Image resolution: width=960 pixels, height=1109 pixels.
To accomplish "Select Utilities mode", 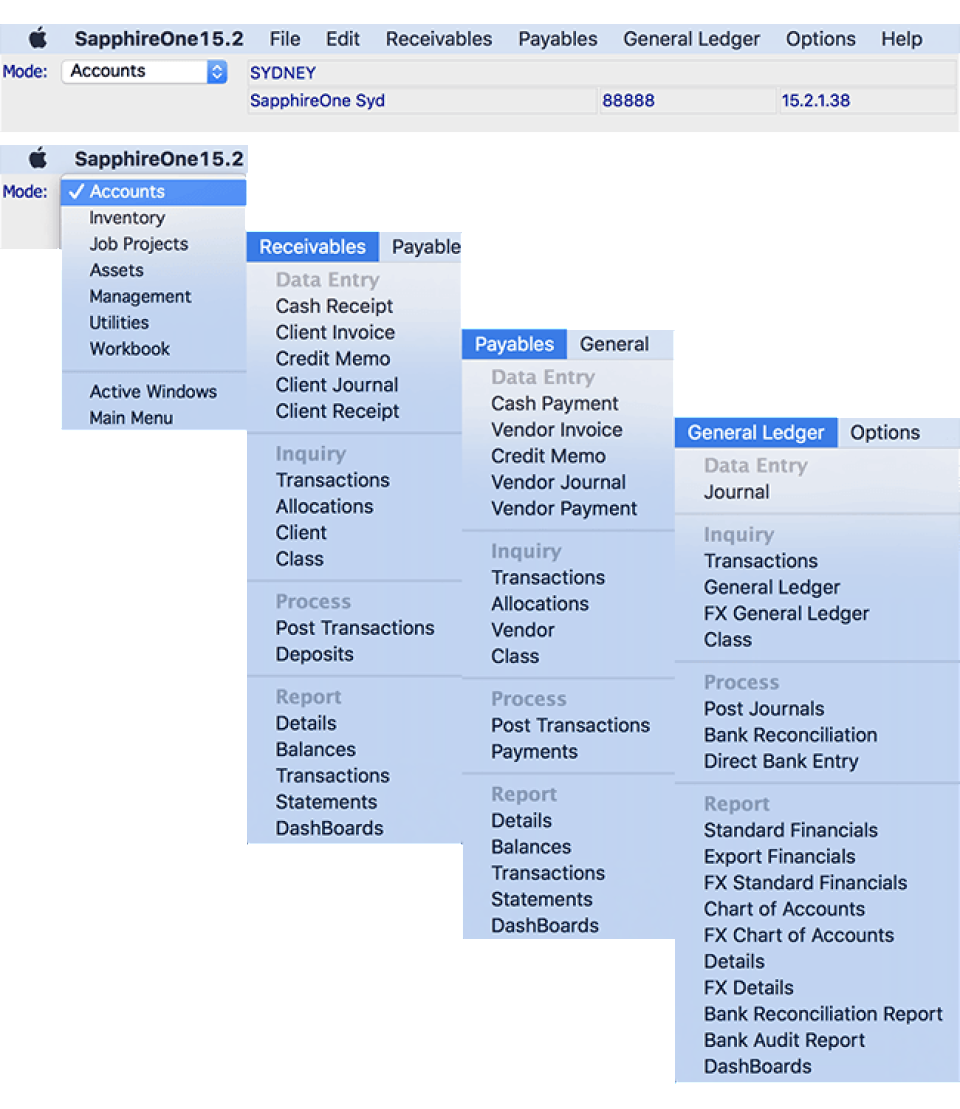I will point(119,323).
